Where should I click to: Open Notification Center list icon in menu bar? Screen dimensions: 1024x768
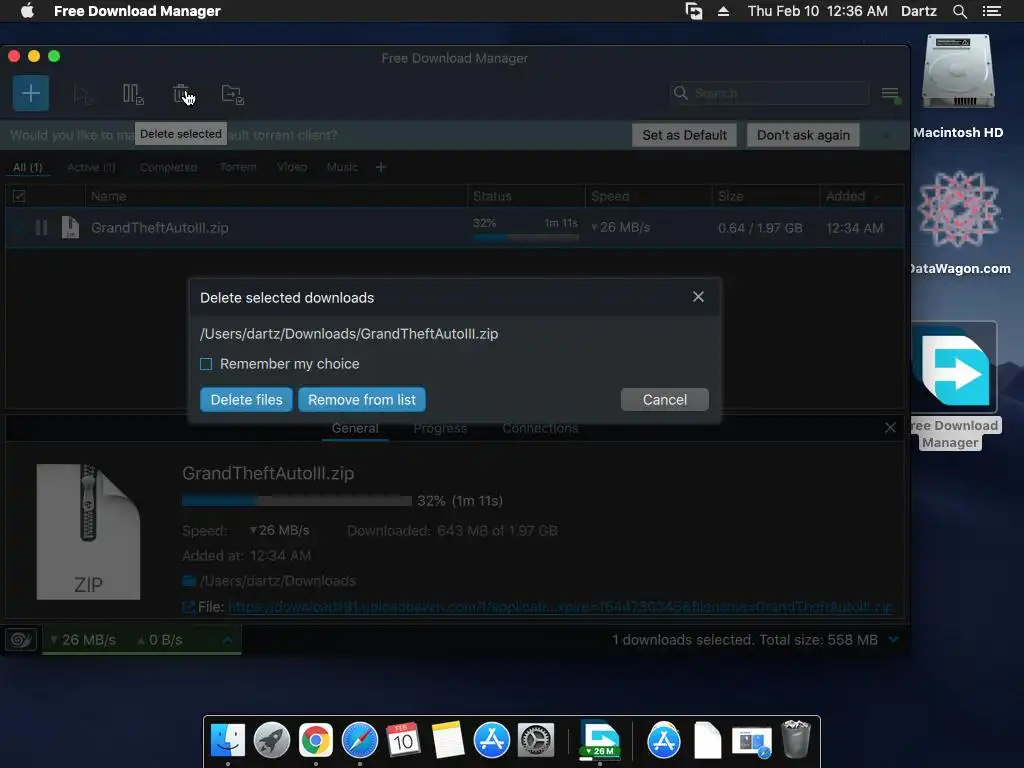point(992,11)
